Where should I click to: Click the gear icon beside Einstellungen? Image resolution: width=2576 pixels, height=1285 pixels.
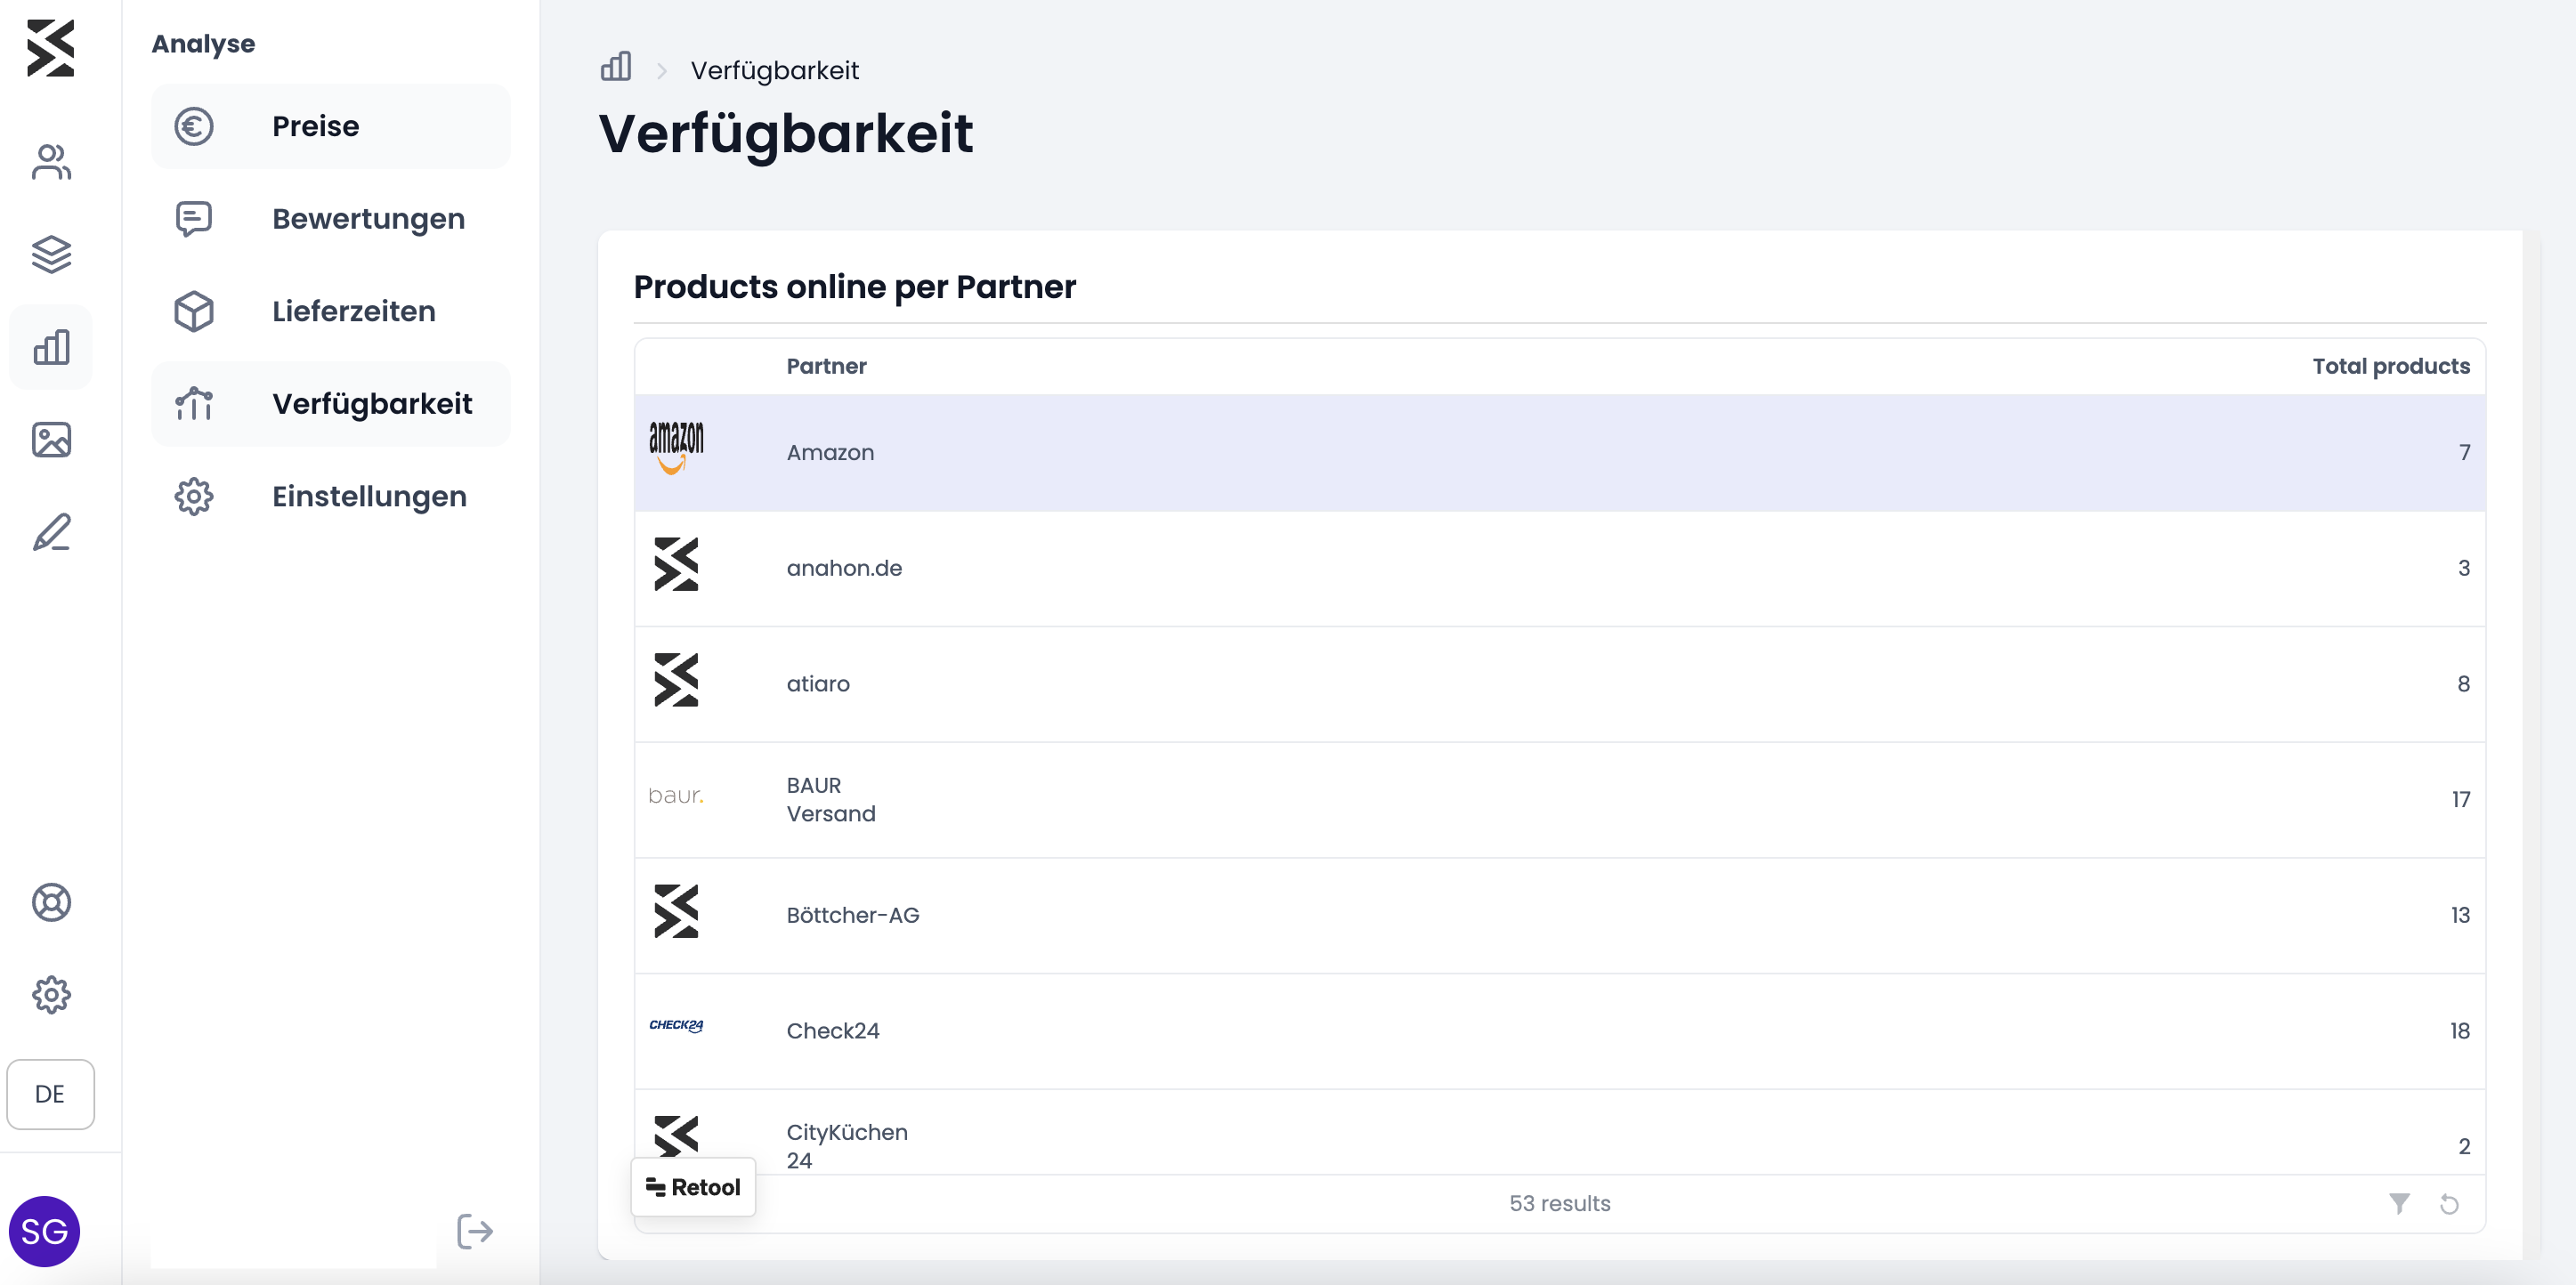pyautogui.click(x=194, y=496)
